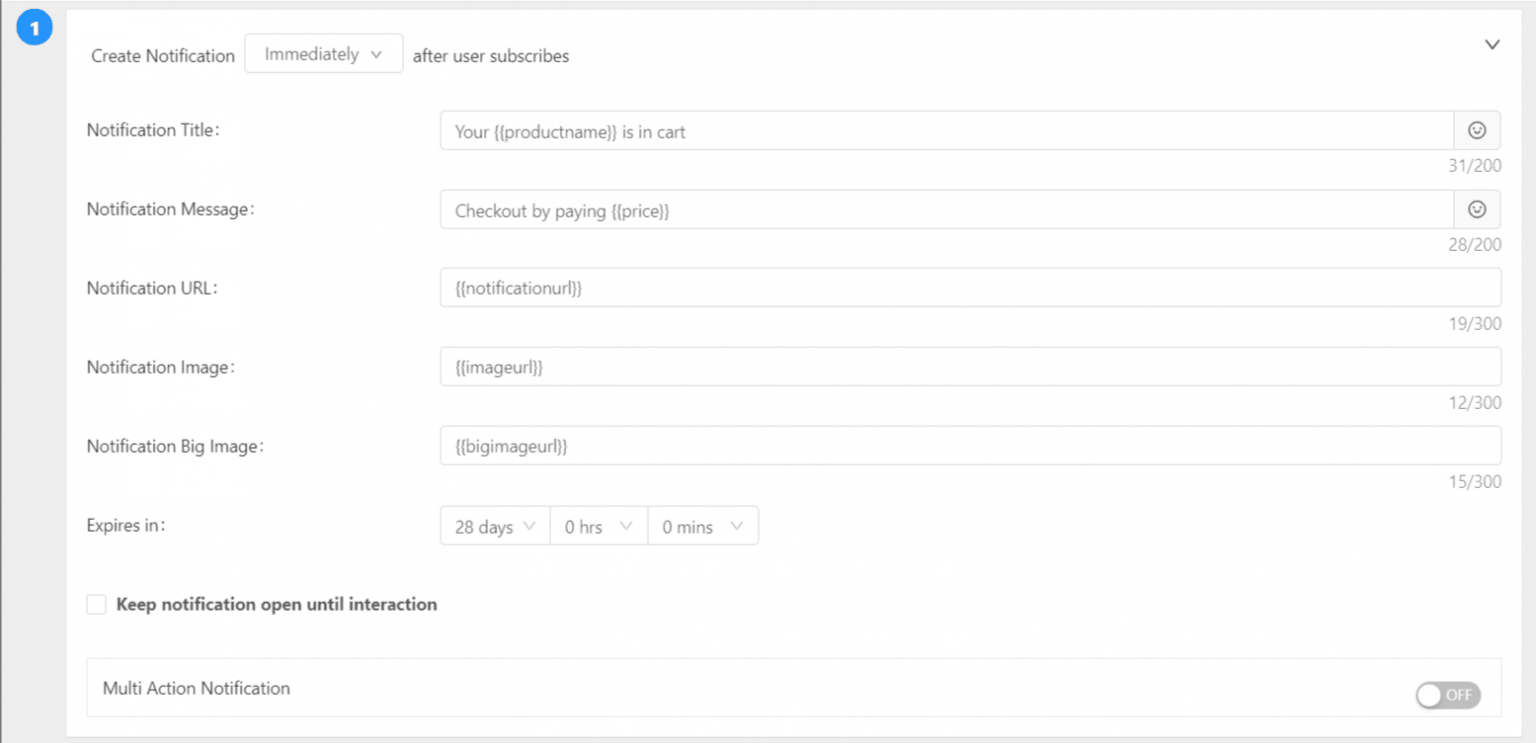Toggle Multi Action Notification off switch
Viewport: 1536px width, 743px height.
pyautogui.click(x=1448, y=695)
